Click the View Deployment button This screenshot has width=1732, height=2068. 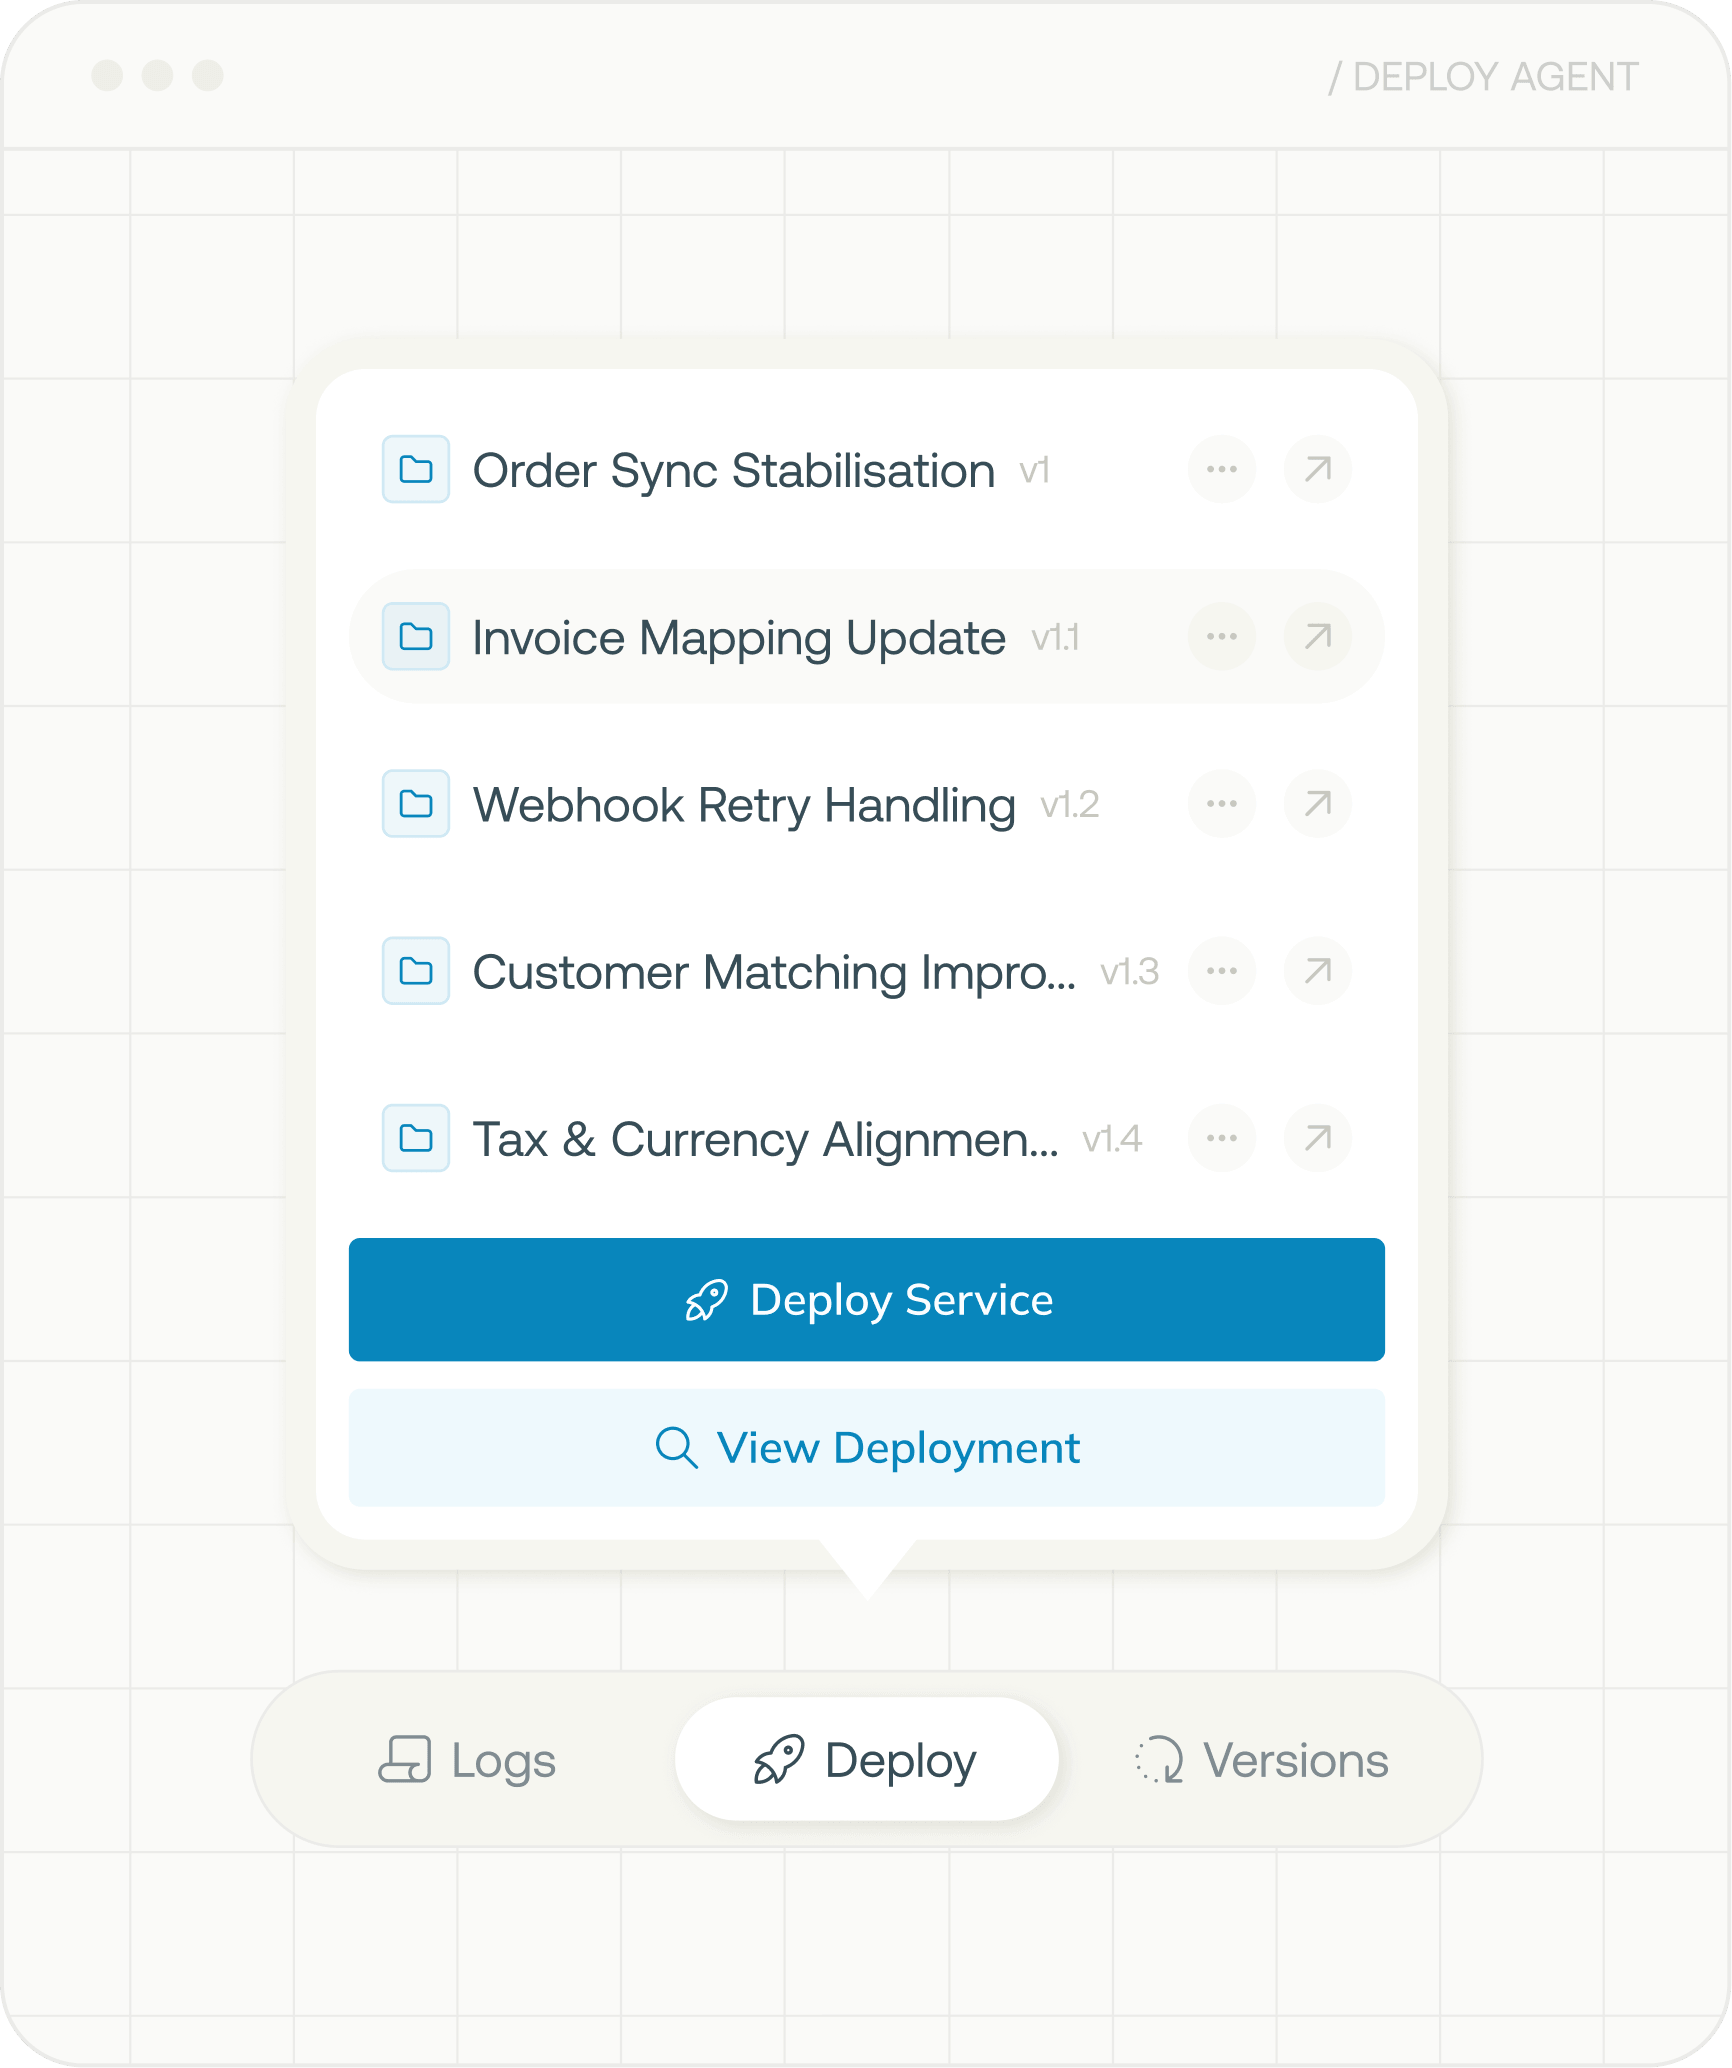(867, 1448)
